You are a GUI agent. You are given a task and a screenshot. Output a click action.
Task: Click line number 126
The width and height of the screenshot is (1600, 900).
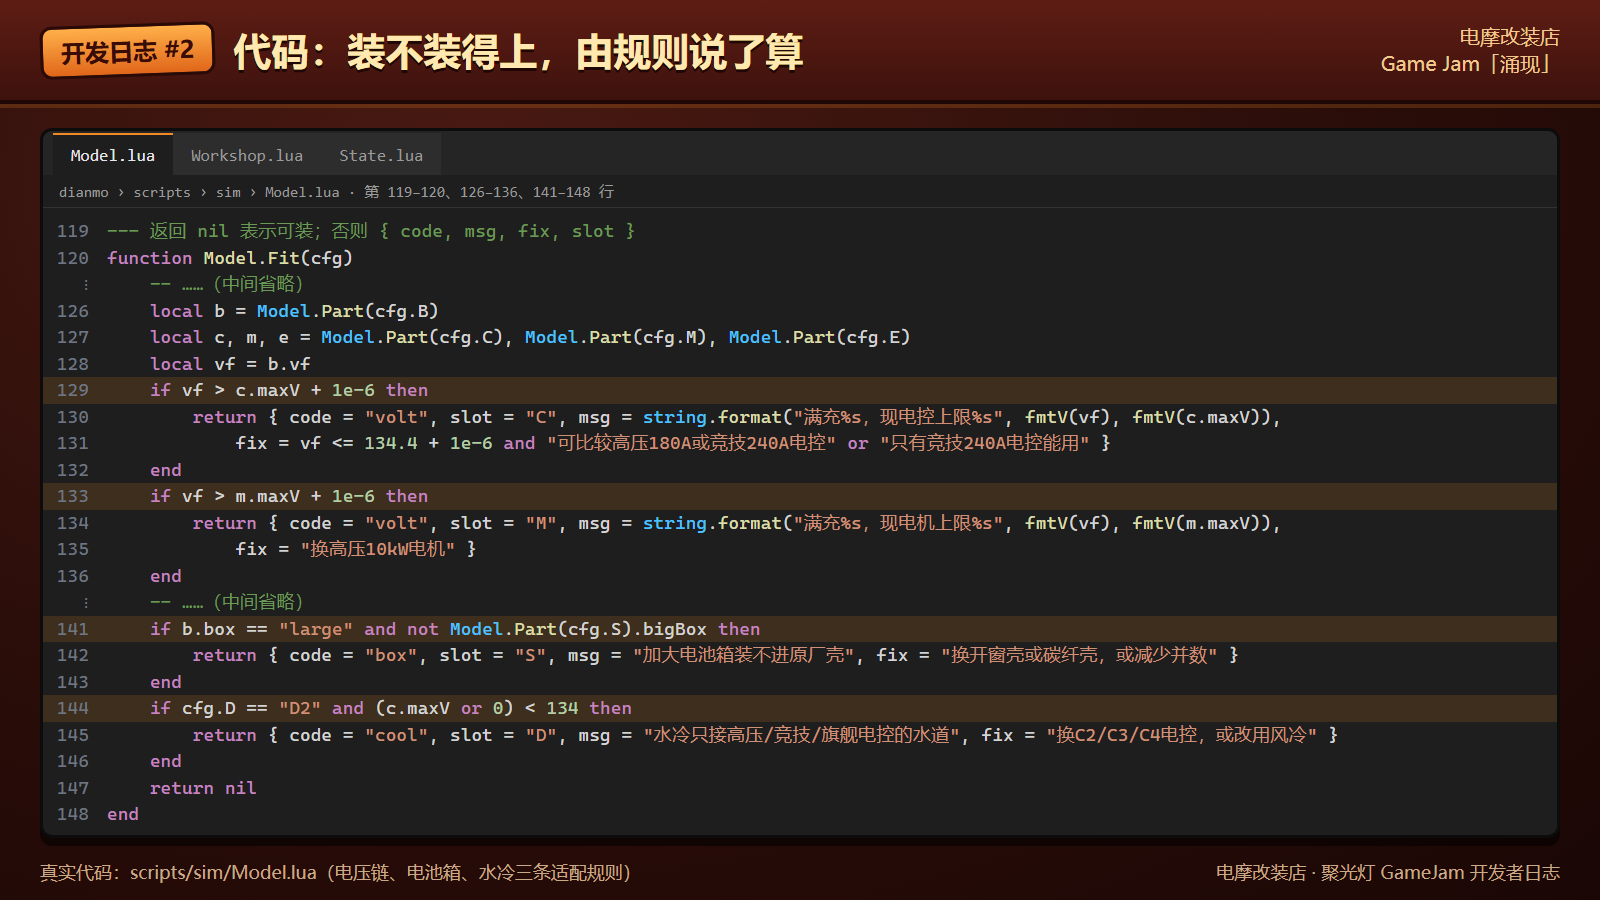(x=73, y=311)
